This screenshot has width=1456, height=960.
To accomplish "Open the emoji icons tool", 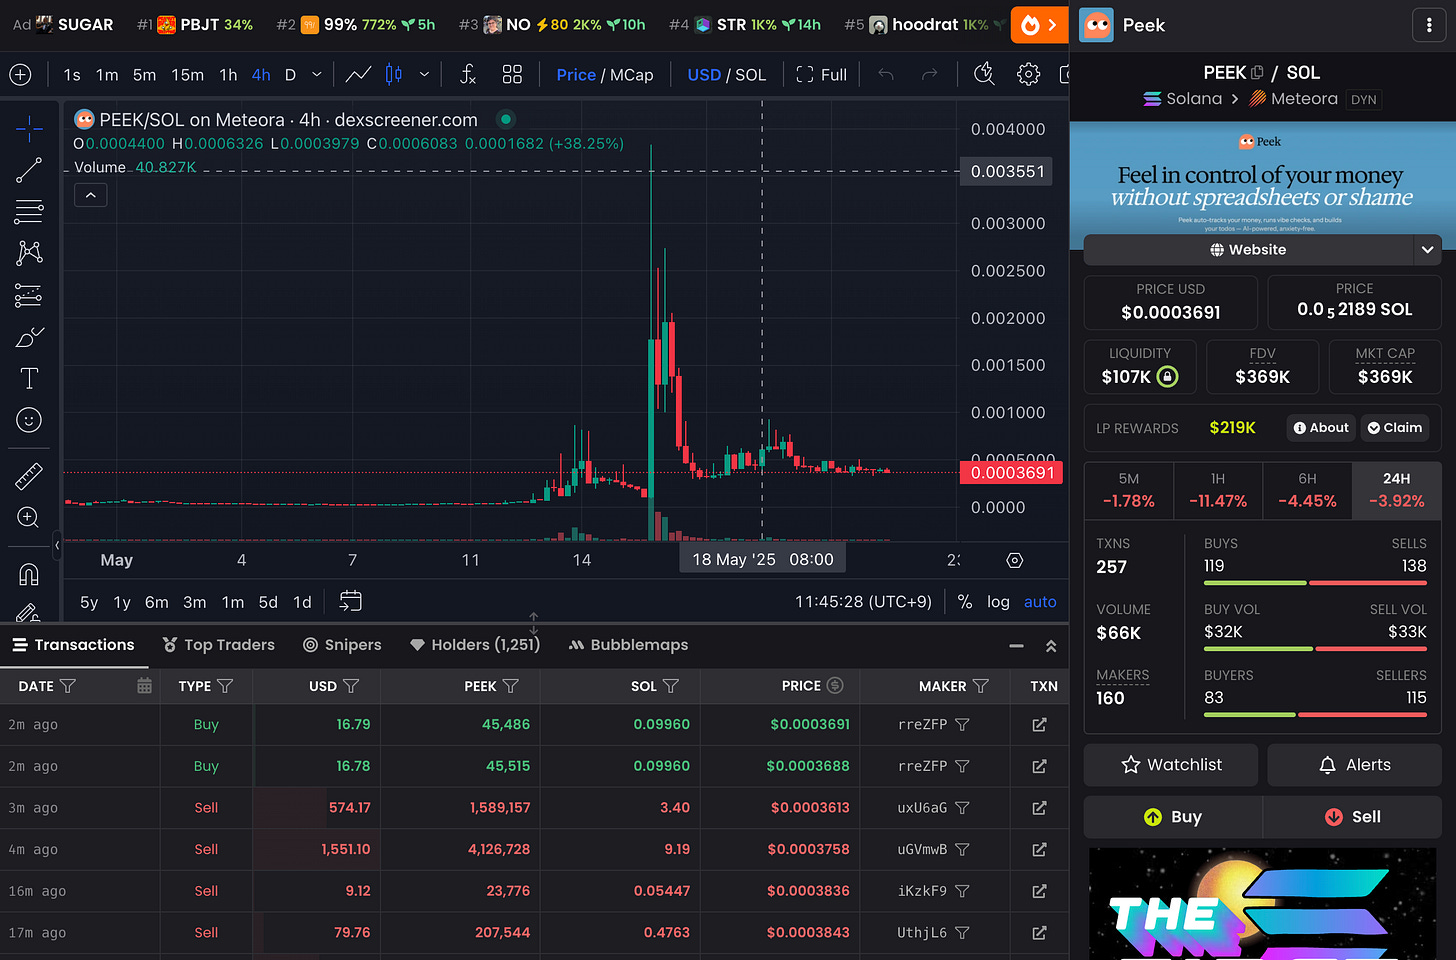I will pos(29,420).
